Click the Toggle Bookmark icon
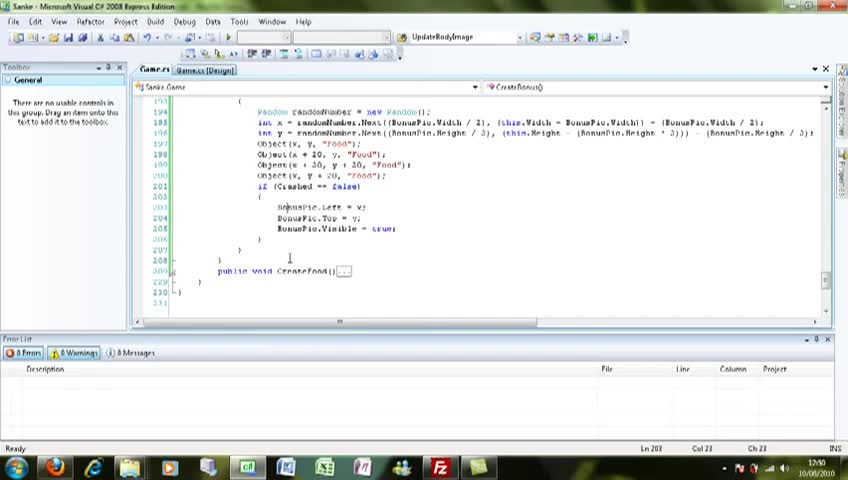 click(316, 54)
